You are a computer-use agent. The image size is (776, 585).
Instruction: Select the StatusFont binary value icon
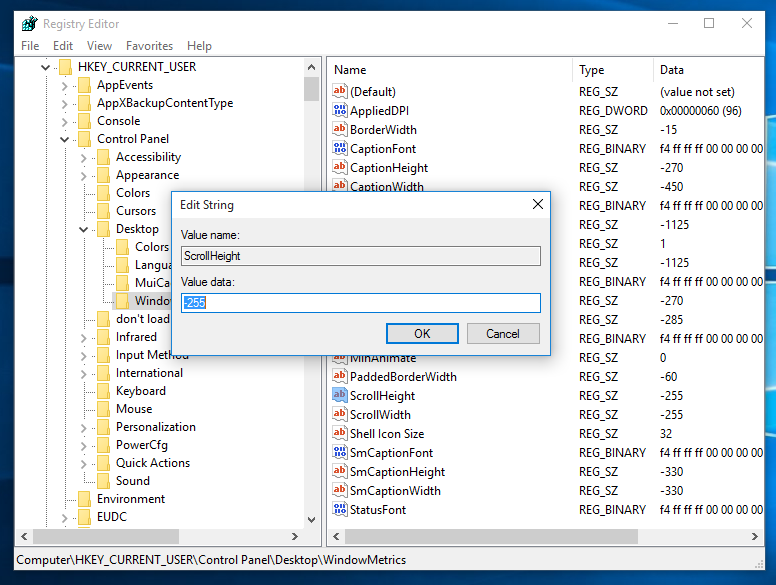pos(340,509)
